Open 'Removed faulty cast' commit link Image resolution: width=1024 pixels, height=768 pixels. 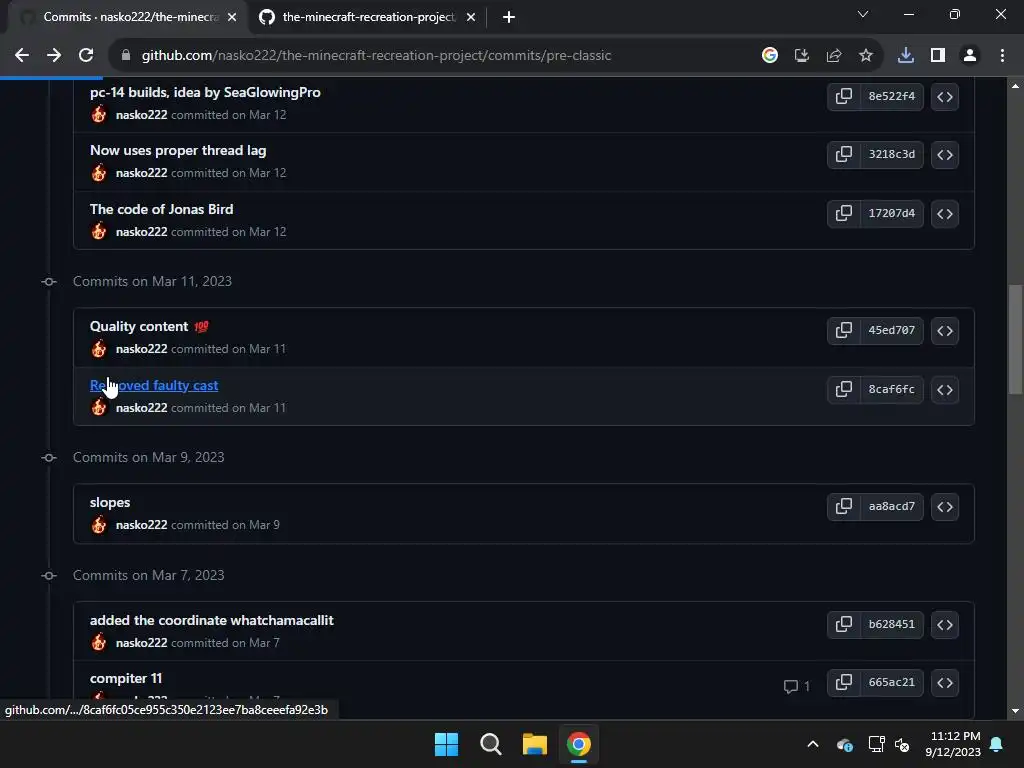coord(153,385)
